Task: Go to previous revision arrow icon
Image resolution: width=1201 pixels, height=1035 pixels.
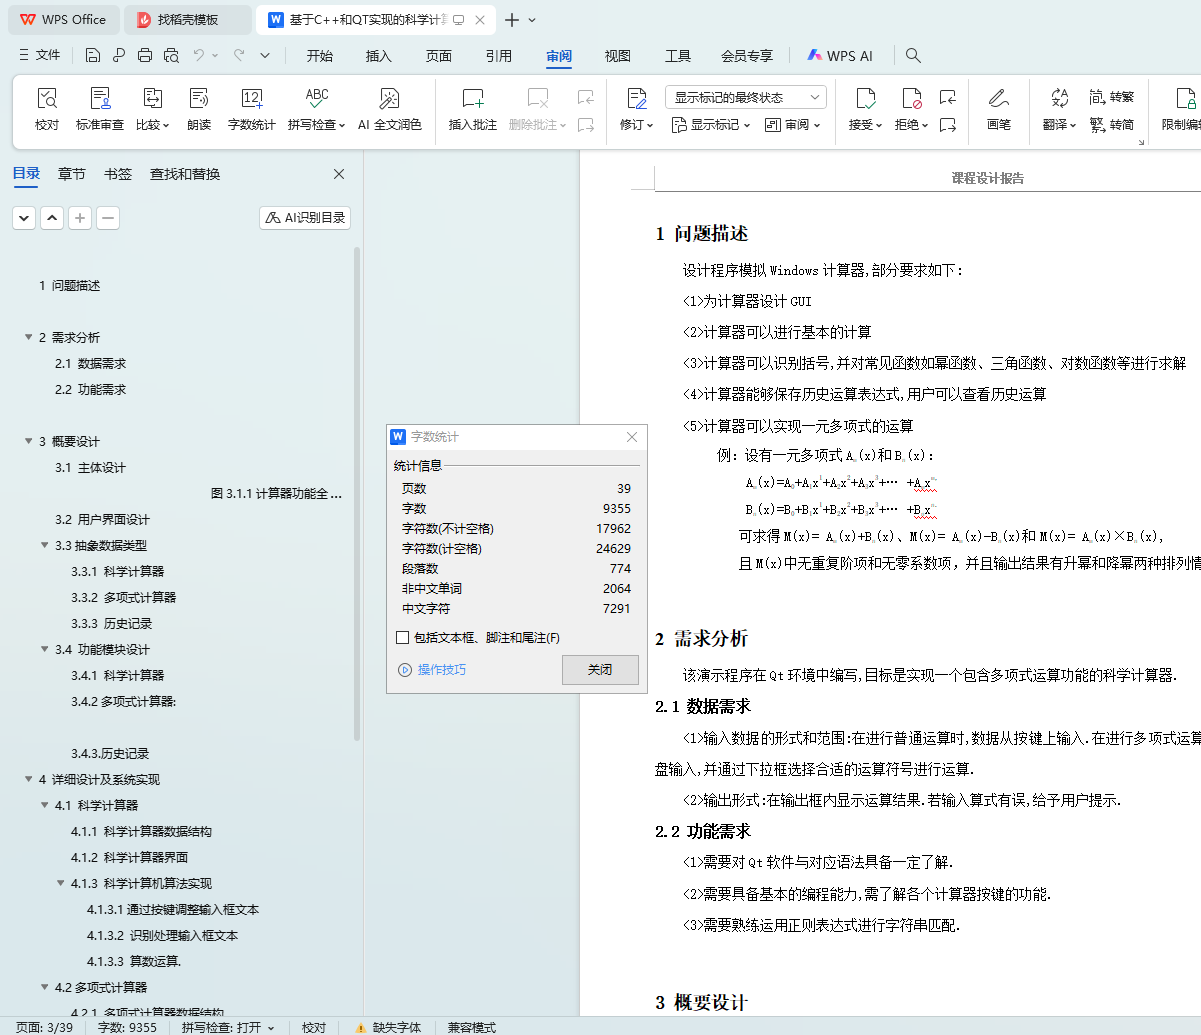Action: click(x=948, y=97)
